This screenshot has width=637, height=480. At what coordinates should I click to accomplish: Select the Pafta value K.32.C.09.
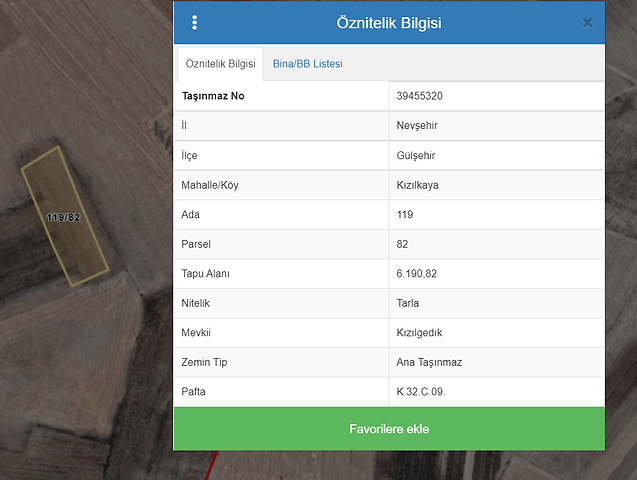coord(421,391)
